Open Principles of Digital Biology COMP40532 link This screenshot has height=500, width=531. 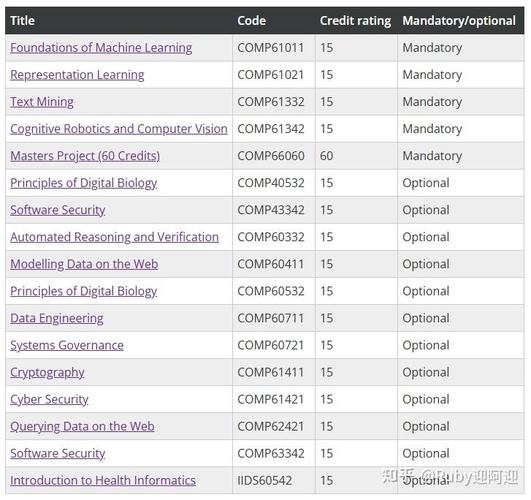[x=84, y=183]
